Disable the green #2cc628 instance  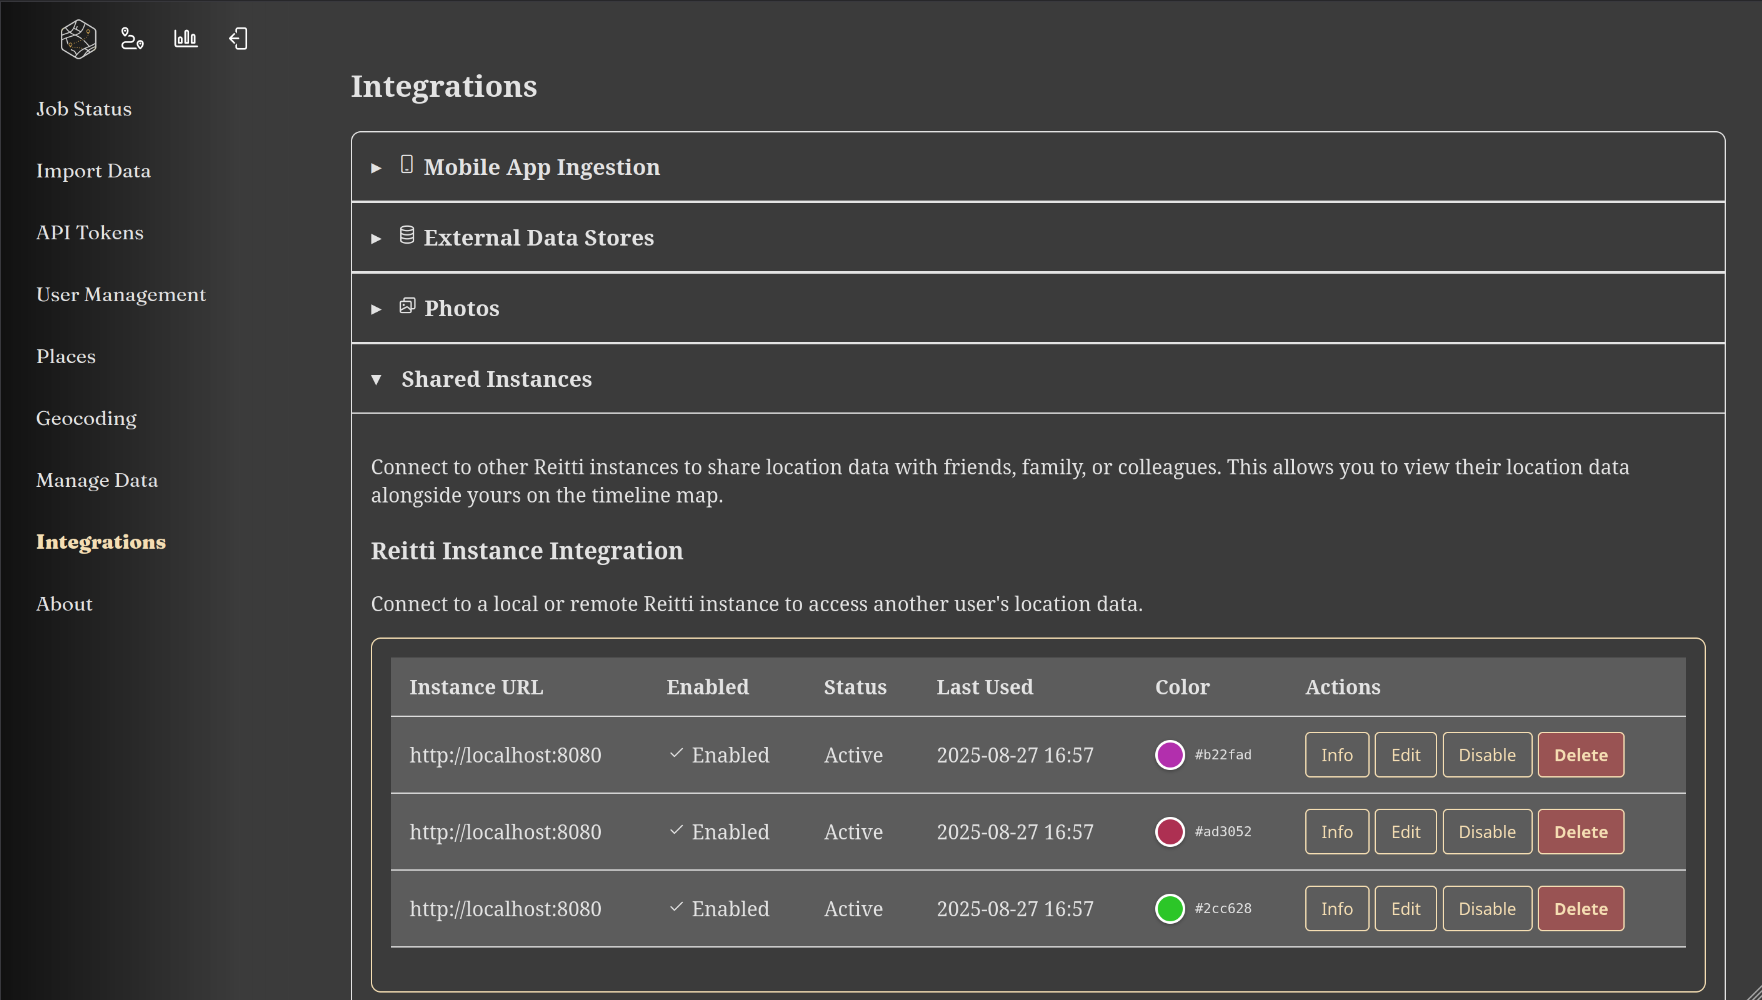click(x=1486, y=909)
